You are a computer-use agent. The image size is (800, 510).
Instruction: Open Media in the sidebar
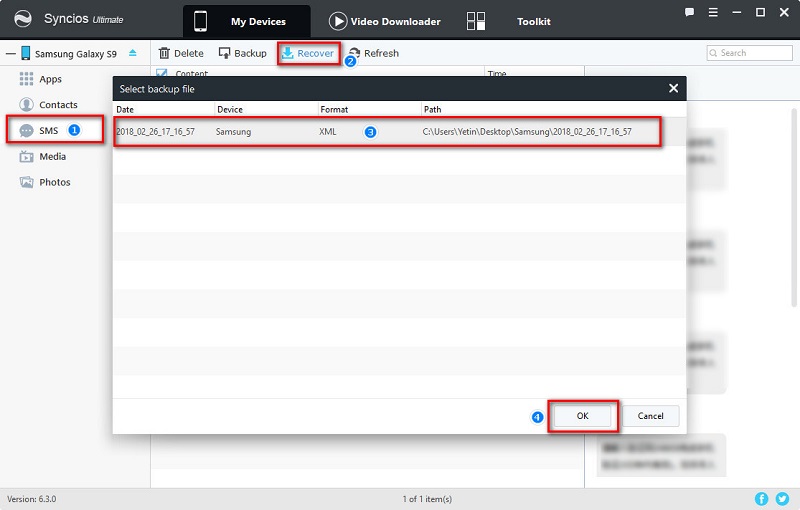pos(53,157)
